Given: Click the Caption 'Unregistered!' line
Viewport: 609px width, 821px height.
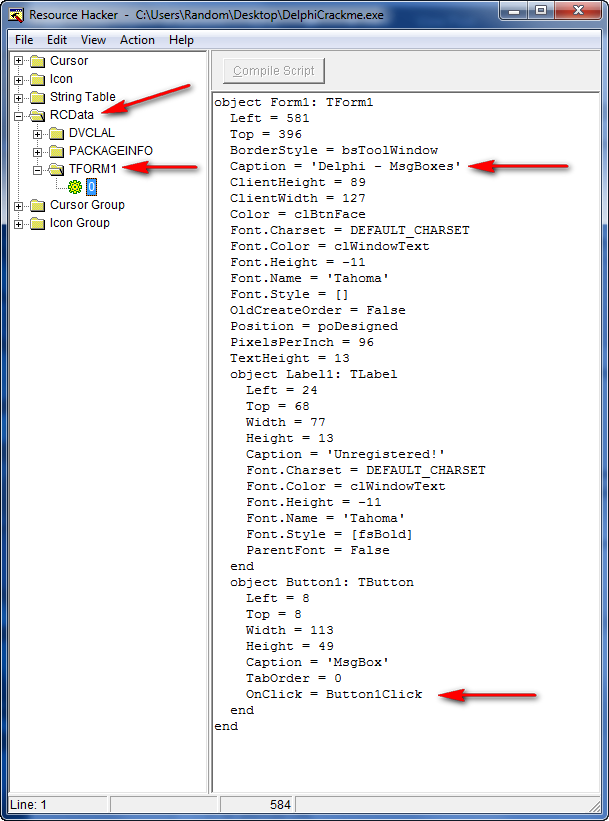Looking at the screenshot, I should click(346, 454).
